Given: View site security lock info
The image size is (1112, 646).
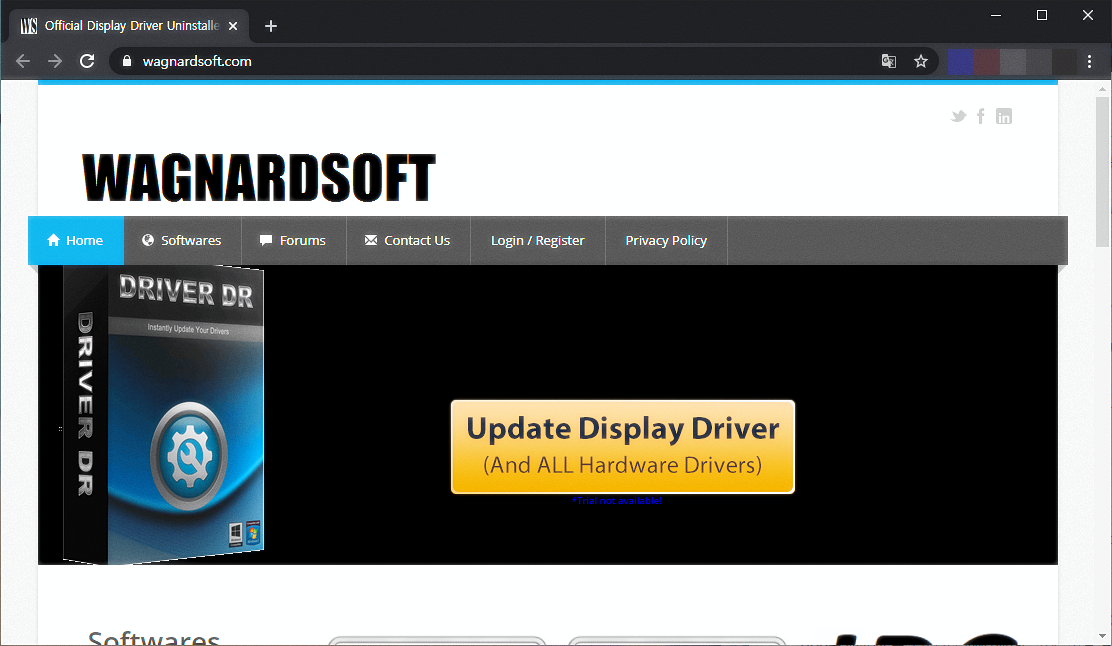Looking at the screenshot, I should click(127, 61).
